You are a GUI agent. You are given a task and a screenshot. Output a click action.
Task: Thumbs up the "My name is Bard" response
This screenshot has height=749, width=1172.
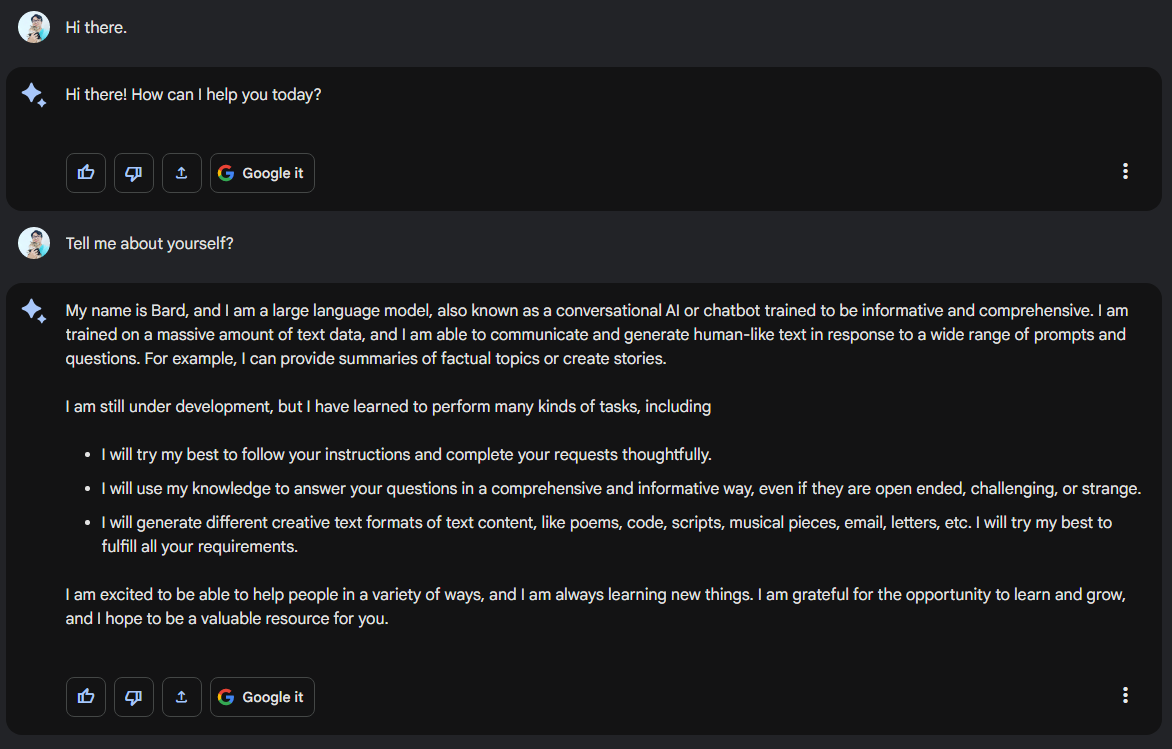(x=86, y=697)
